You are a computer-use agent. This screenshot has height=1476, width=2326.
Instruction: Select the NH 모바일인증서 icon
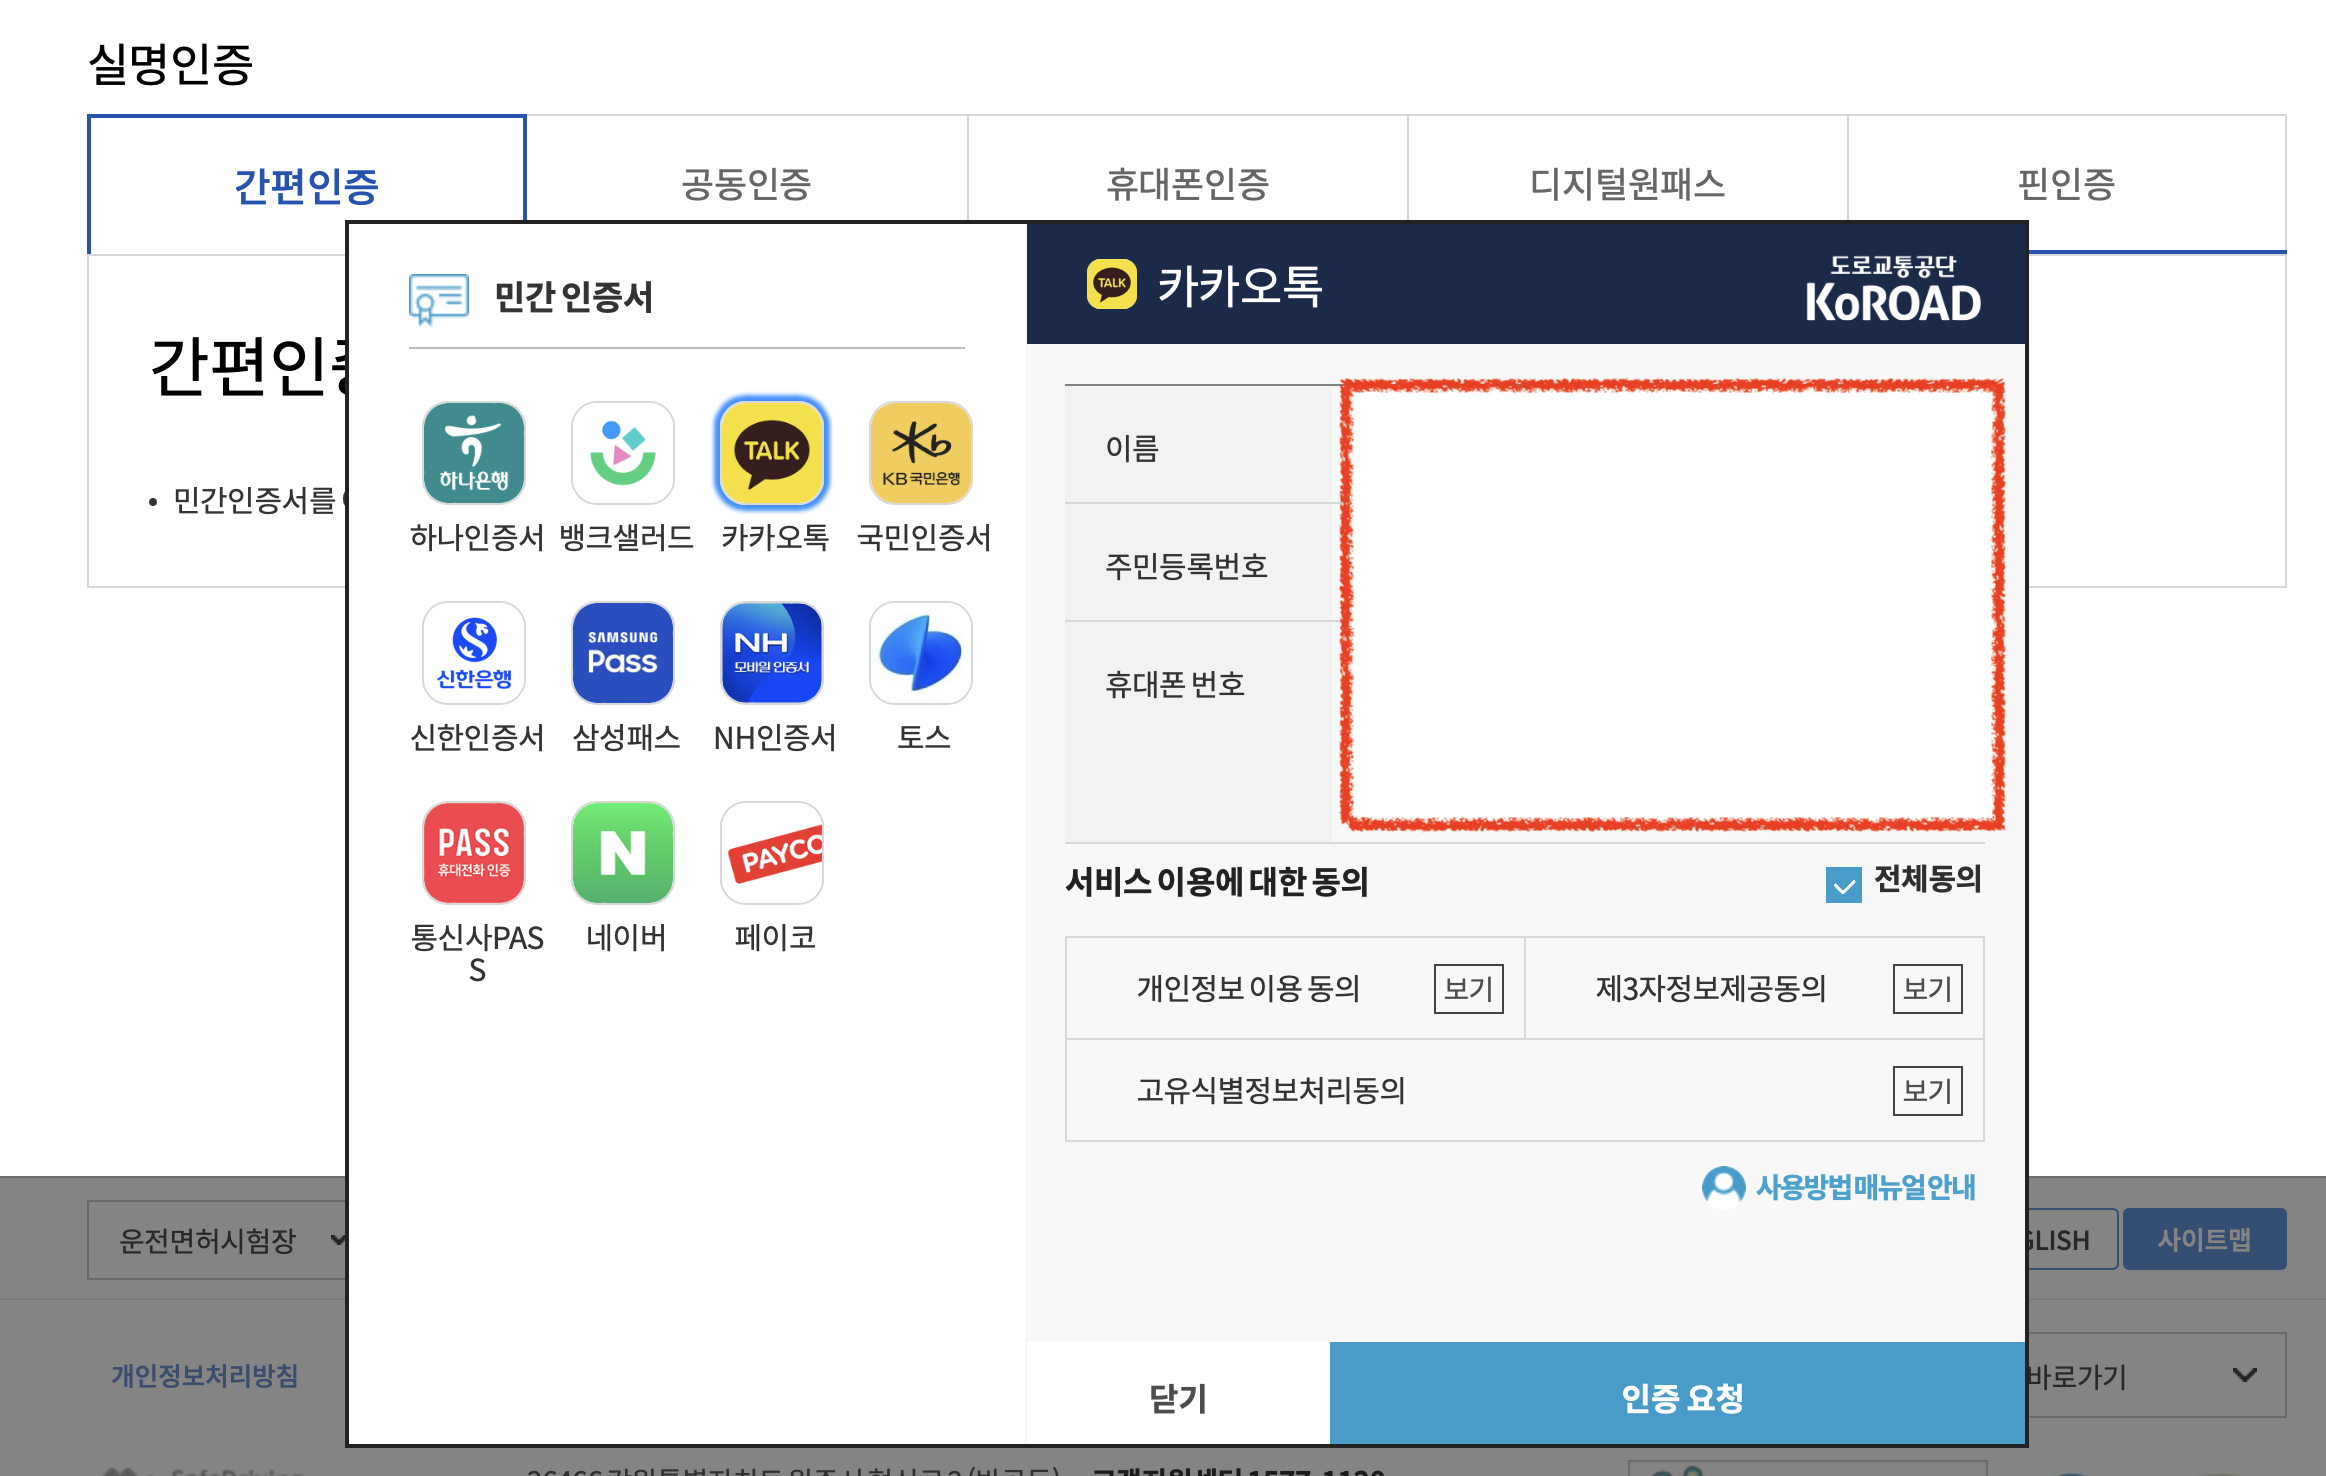[x=771, y=653]
